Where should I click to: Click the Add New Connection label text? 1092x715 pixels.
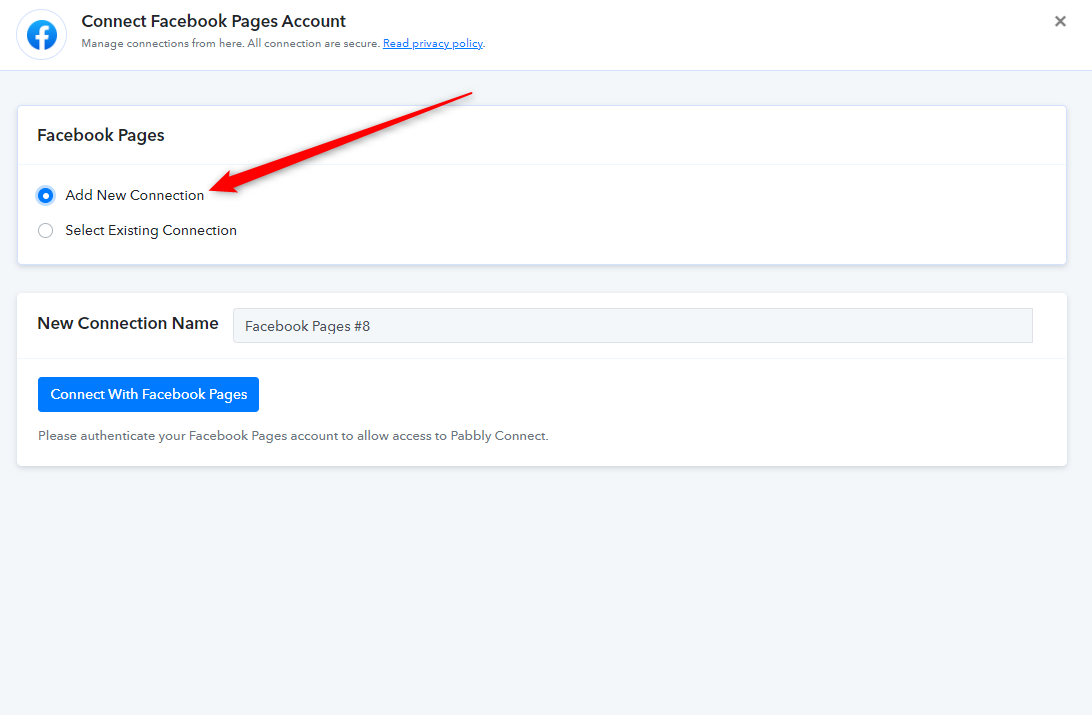point(134,196)
